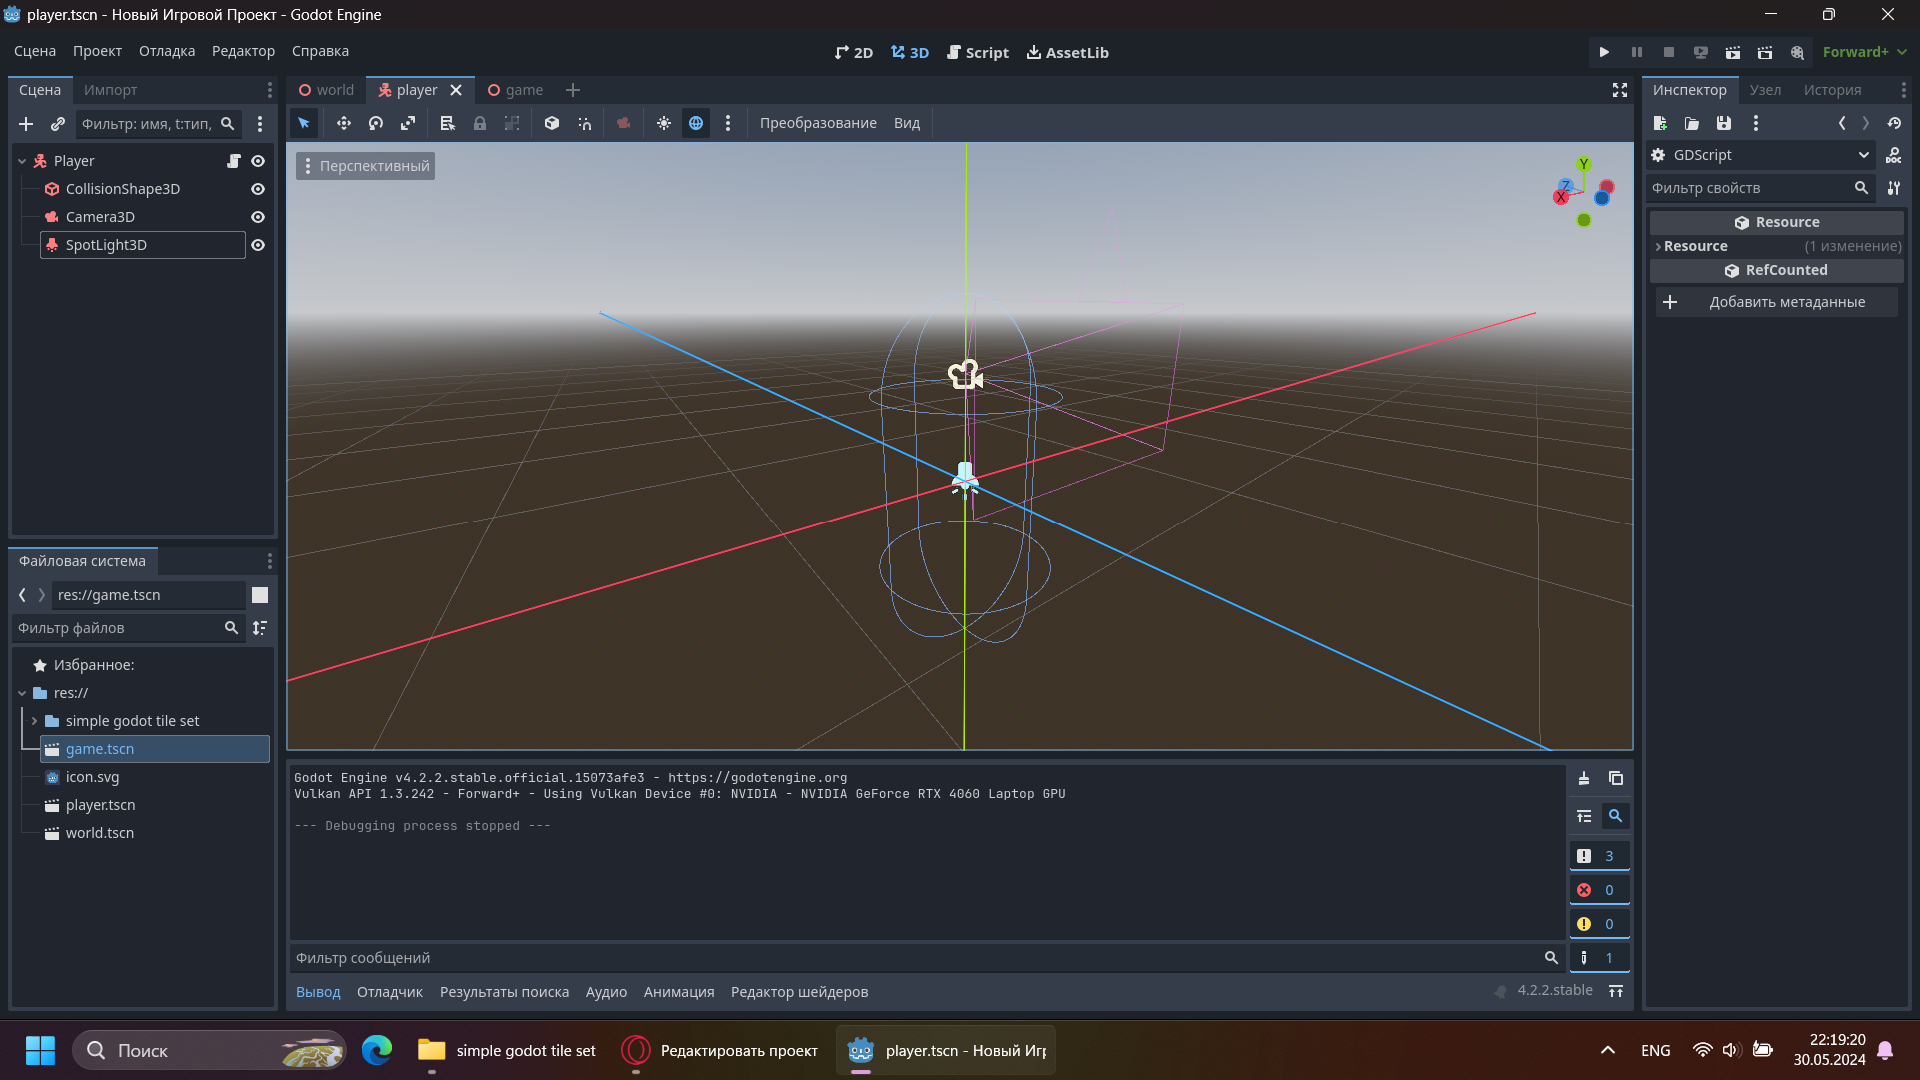Screen dimensions: 1920x1080
Task: Select the Scale tool
Action: pyautogui.click(x=408, y=123)
